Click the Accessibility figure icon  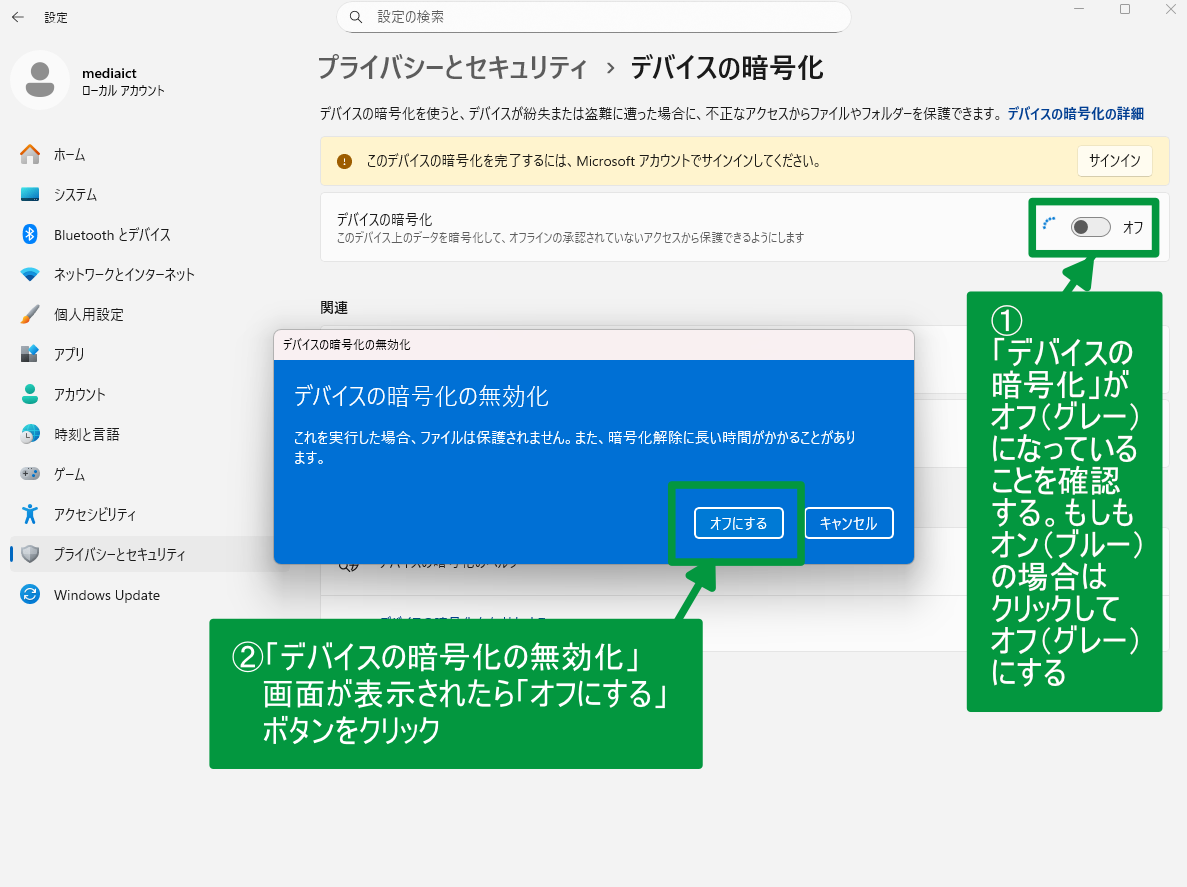point(30,514)
